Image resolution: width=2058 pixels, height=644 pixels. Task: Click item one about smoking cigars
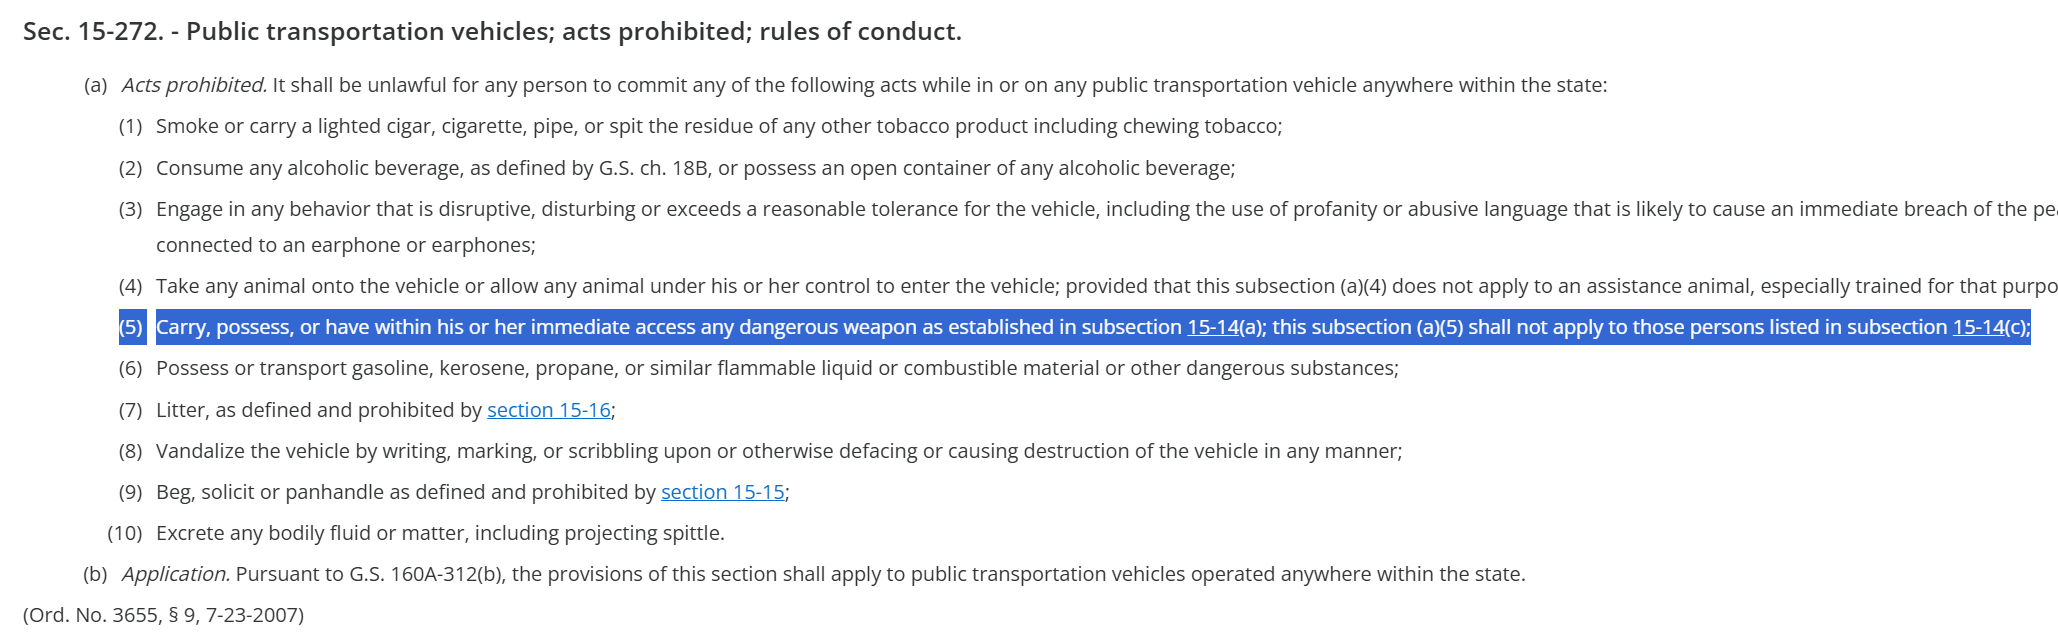click(x=719, y=126)
